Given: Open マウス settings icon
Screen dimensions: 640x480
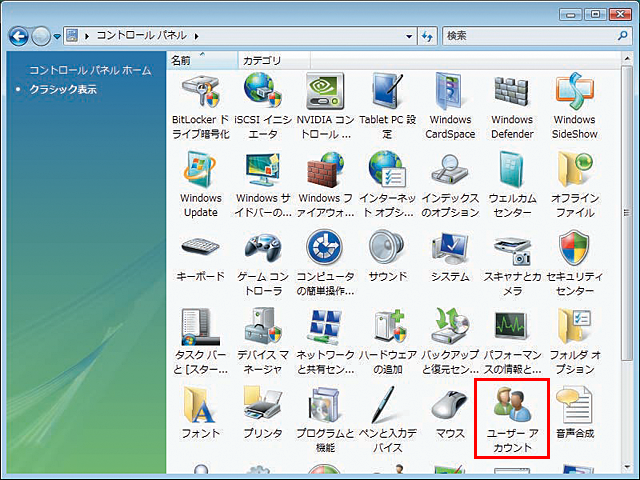Looking at the screenshot, I should click(450, 413).
